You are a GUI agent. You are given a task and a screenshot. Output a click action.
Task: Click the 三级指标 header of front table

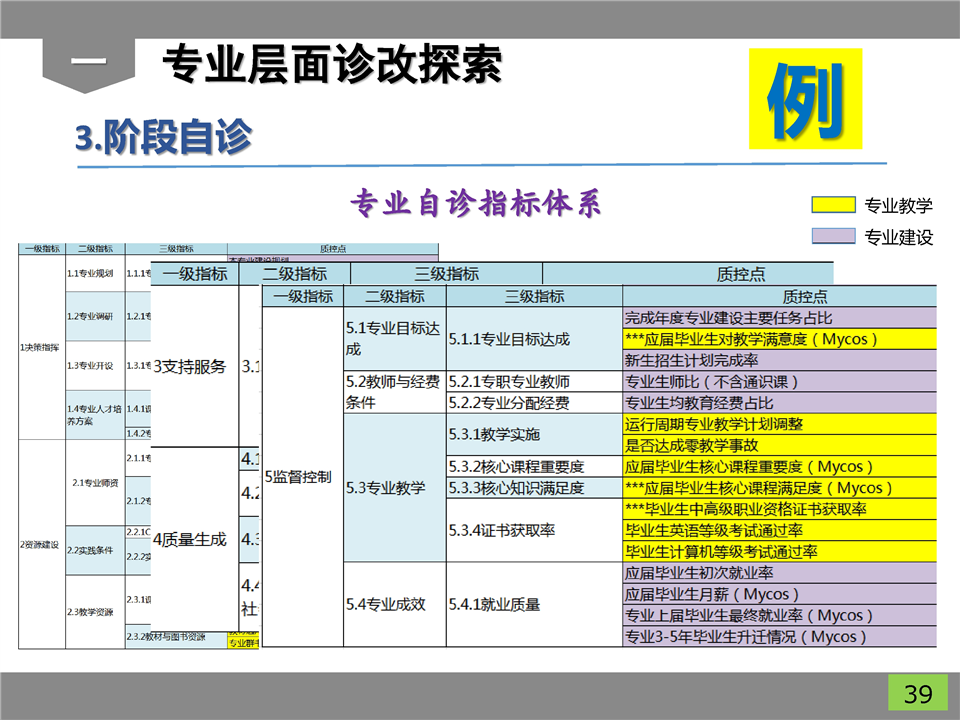pyautogui.click(x=534, y=296)
